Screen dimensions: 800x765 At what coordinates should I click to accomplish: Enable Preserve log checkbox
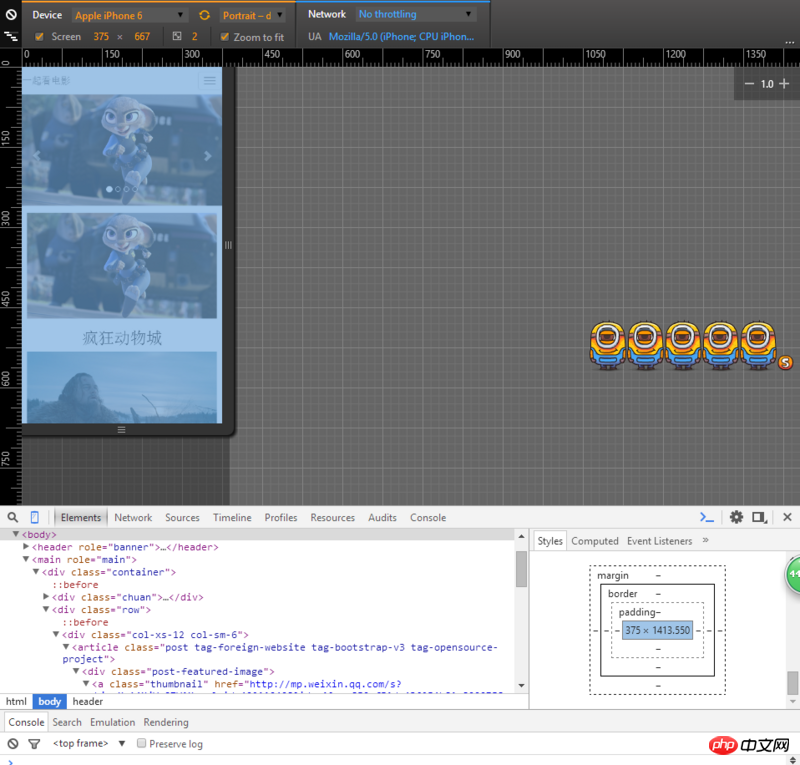tap(141, 744)
